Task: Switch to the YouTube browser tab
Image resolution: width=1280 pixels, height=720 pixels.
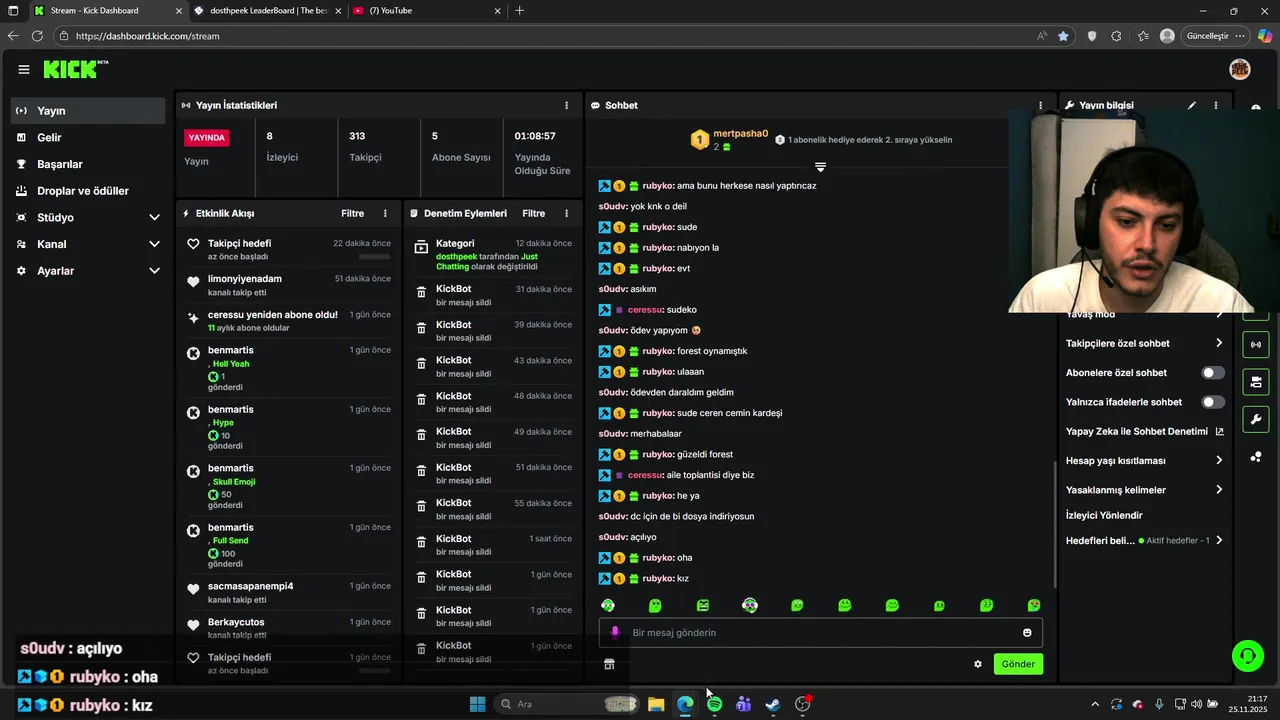Action: tap(428, 11)
